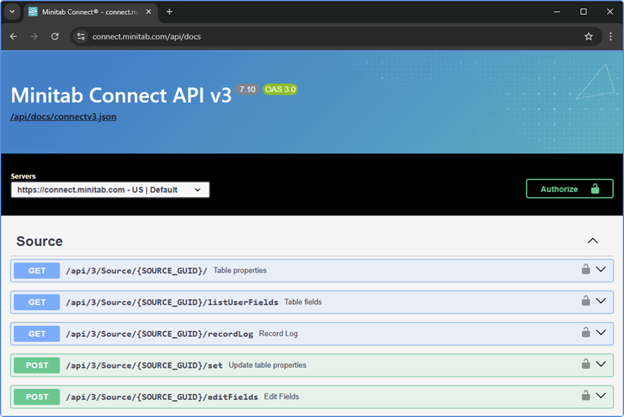Click the lock icon on editFields row
The image size is (624, 417).
click(586, 397)
